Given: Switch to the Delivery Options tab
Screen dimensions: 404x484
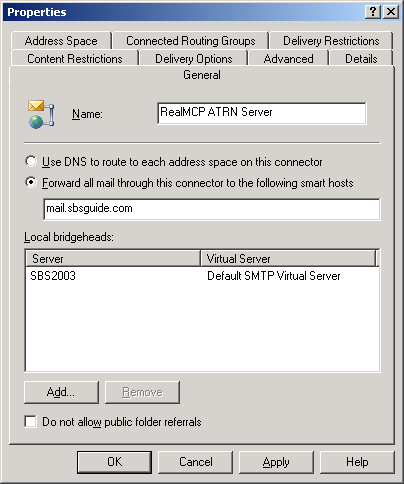Looking at the screenshot, I should click(193, 59).
